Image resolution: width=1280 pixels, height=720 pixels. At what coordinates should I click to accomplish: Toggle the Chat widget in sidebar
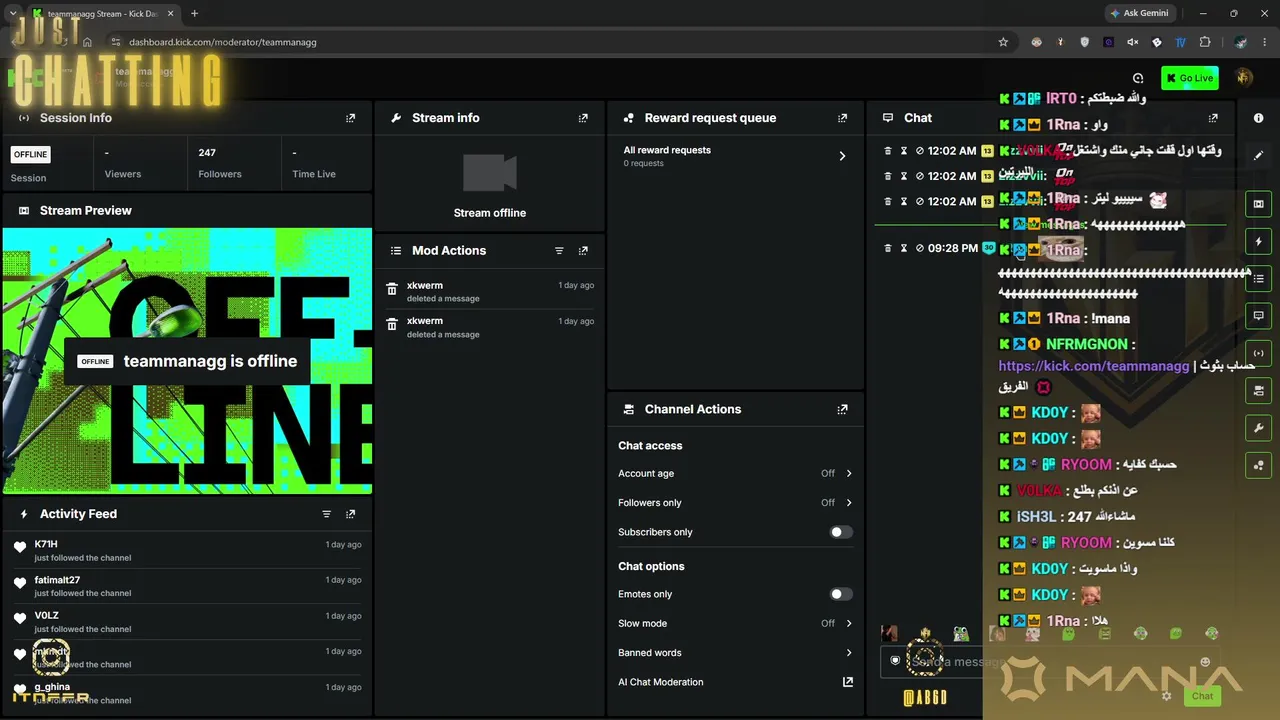(1258, 315)
